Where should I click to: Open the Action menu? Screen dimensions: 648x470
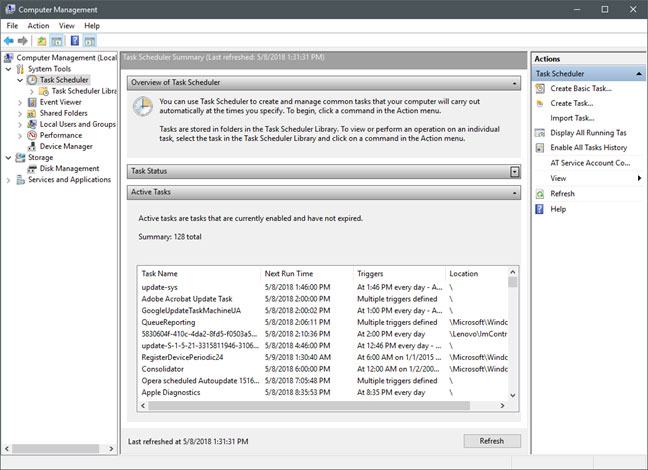(38, 26)
